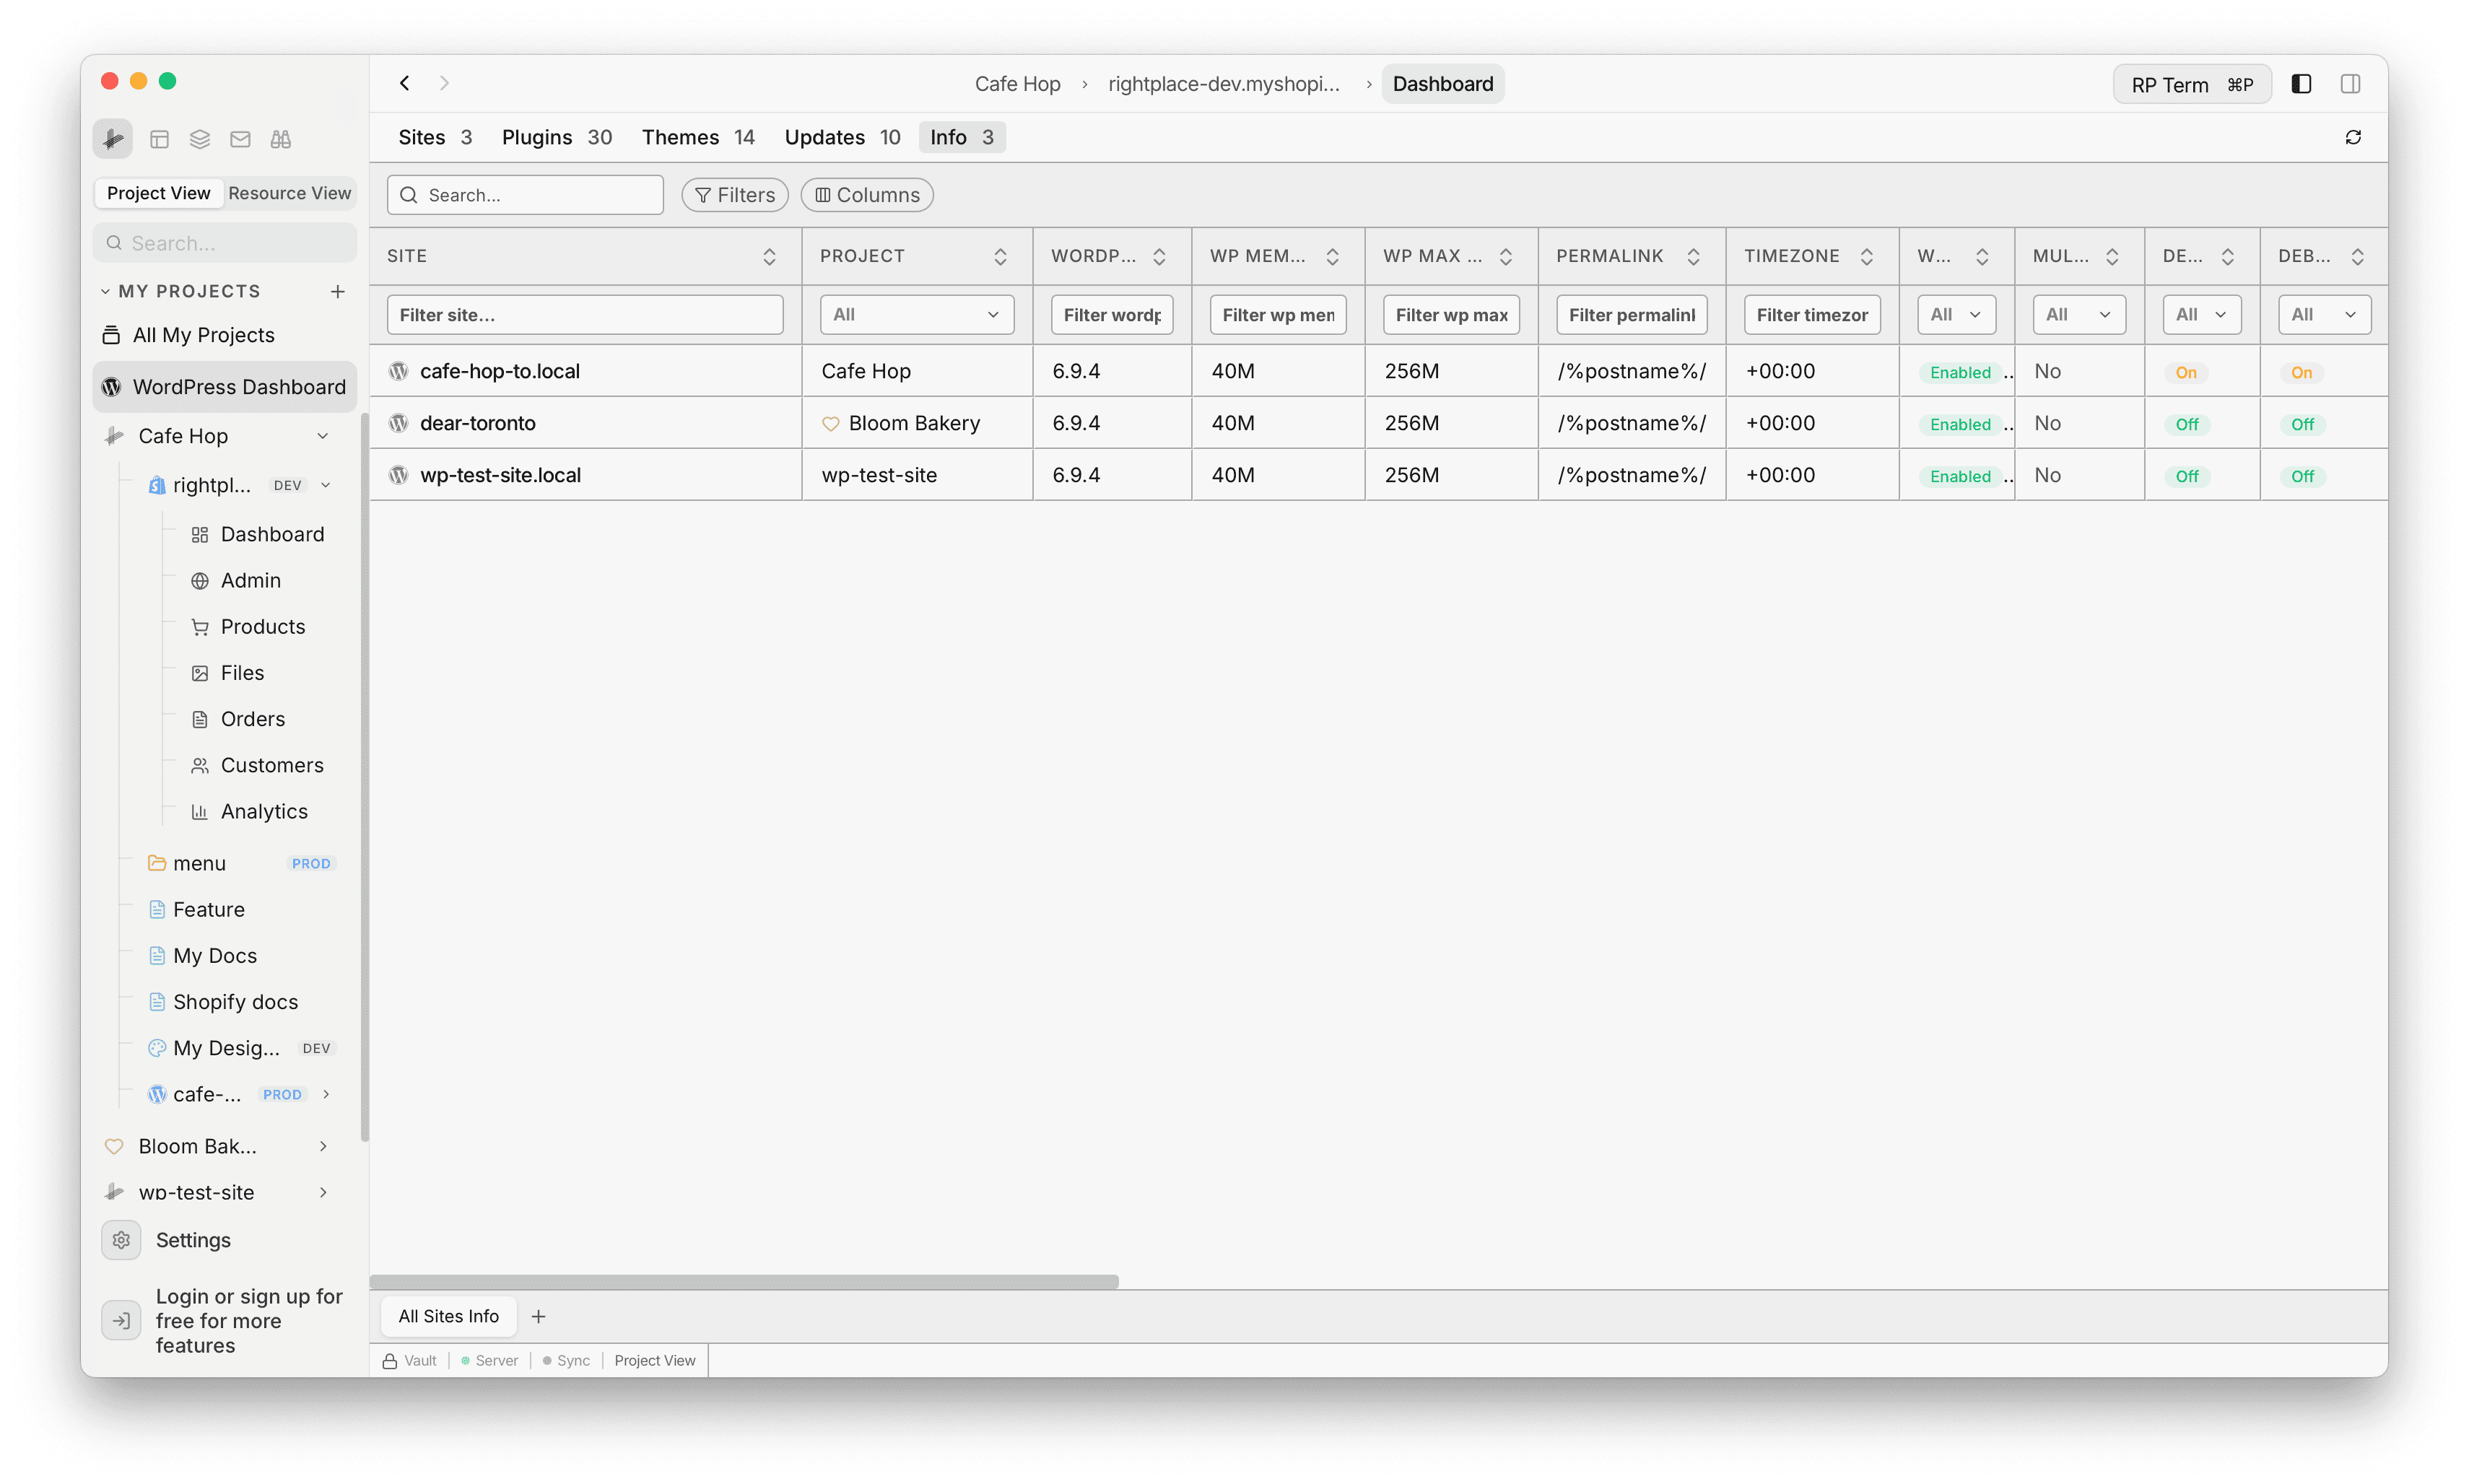Click the Login or sign up link
Screen dimensions: 2469x1484
(248, 1320)
